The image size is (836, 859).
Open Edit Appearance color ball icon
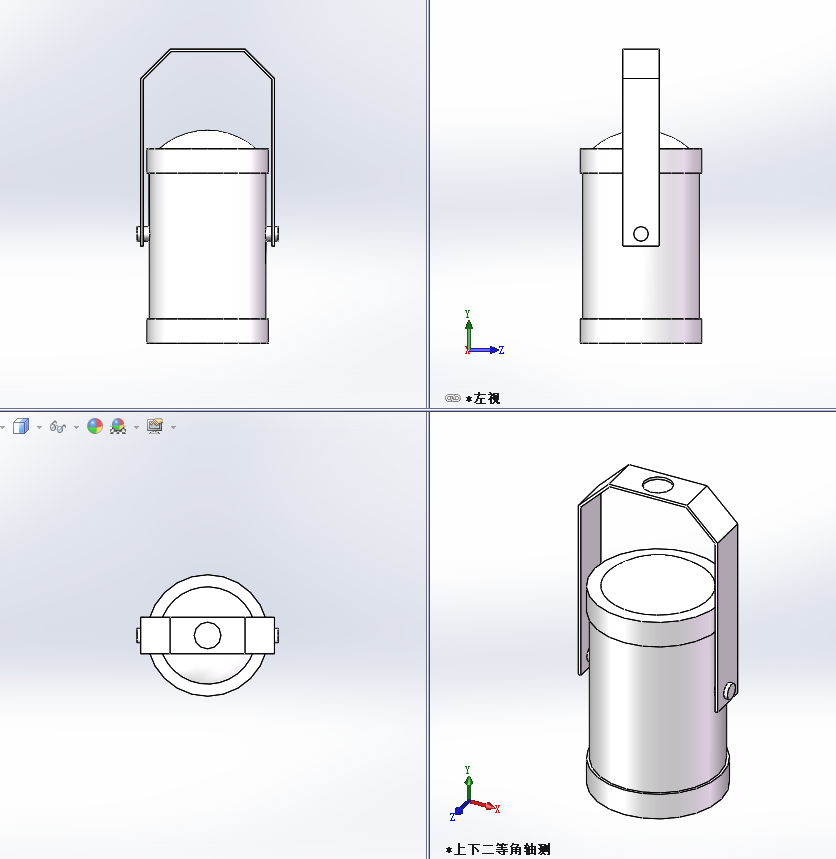coord(95,426)
